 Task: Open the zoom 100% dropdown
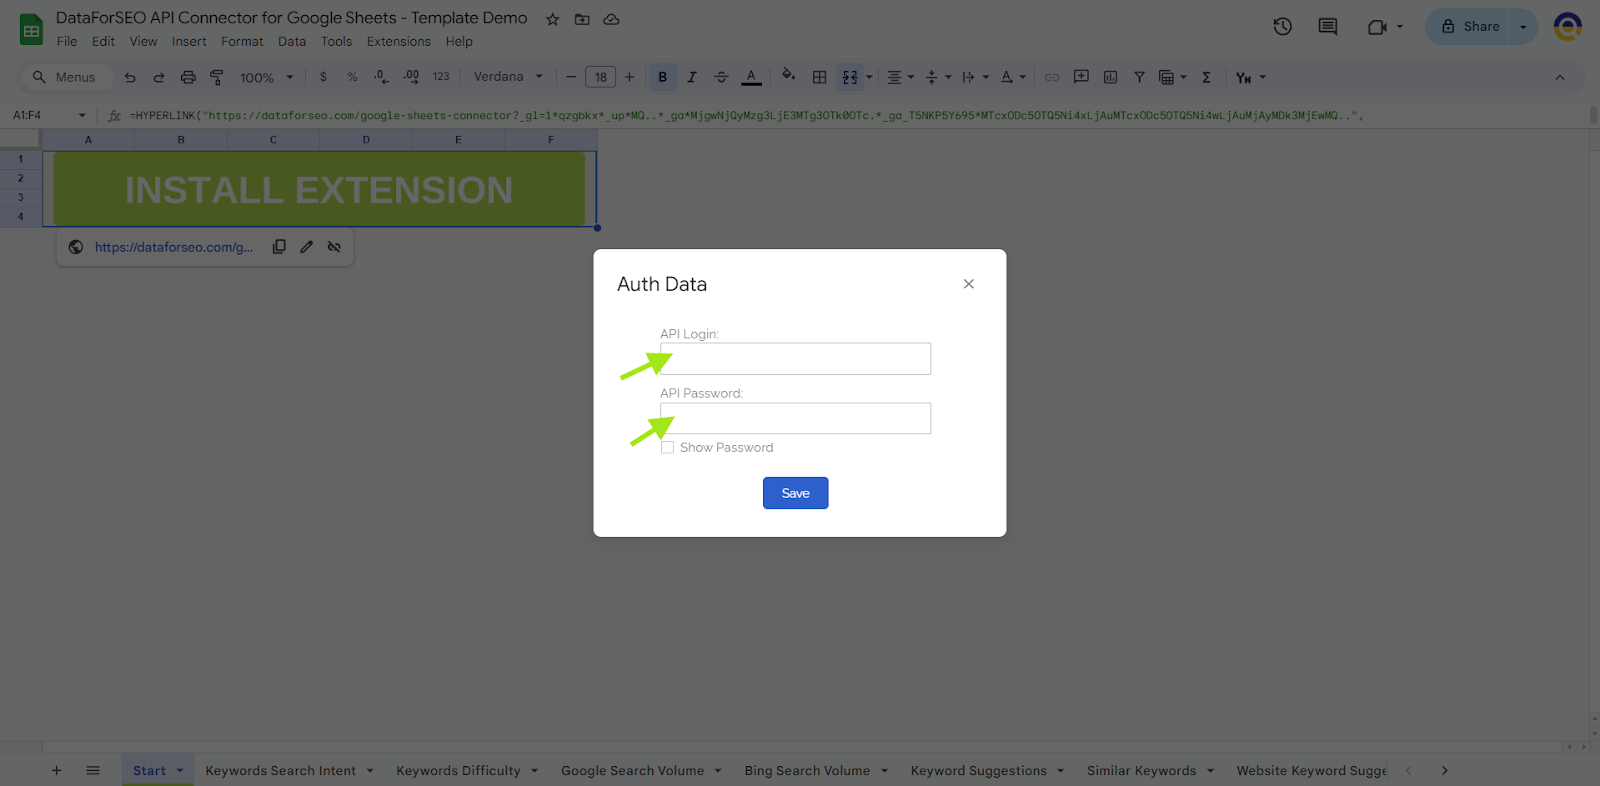(266, 77)
